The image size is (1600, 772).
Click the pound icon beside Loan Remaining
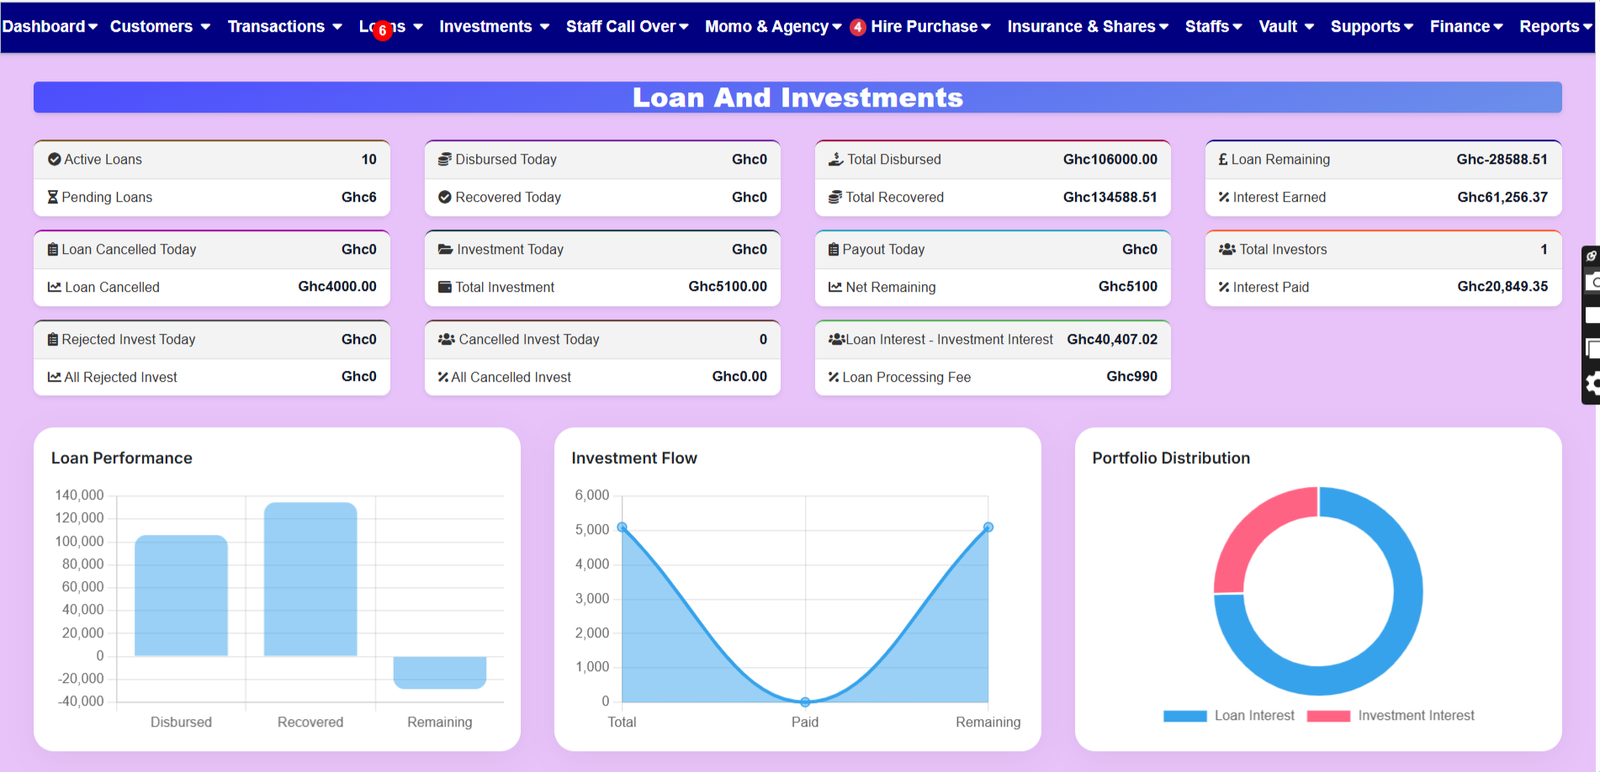coord(1223,159)
